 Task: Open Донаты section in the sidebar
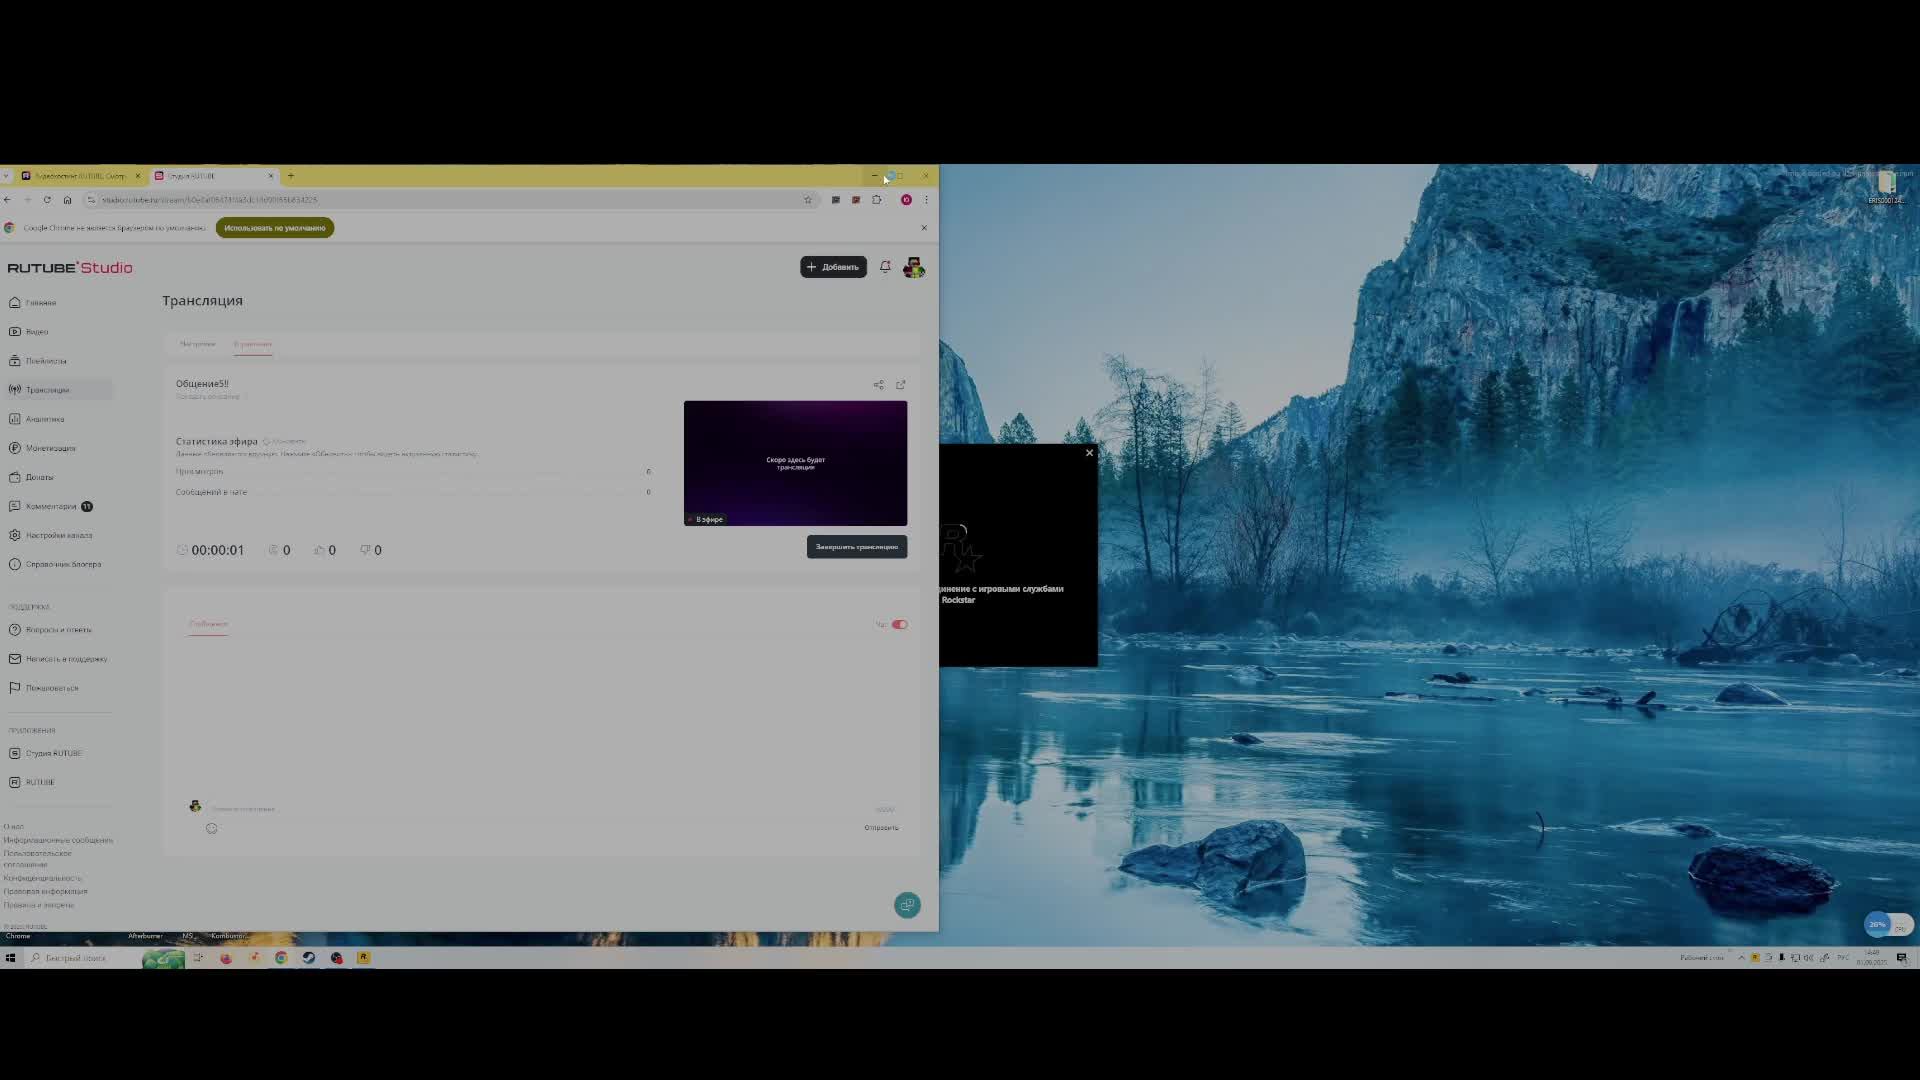tap(39, 477)
